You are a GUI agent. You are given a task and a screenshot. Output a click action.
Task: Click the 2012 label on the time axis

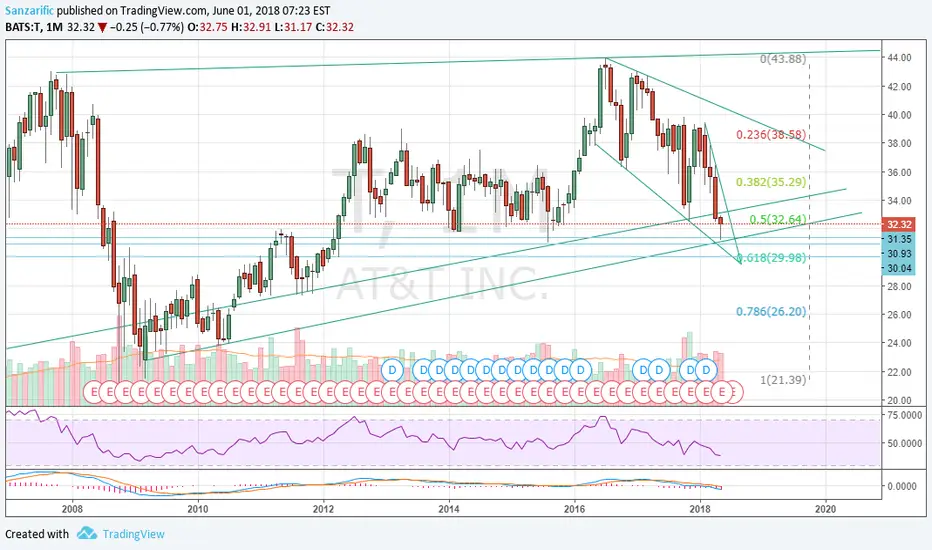tap(323, 508)
